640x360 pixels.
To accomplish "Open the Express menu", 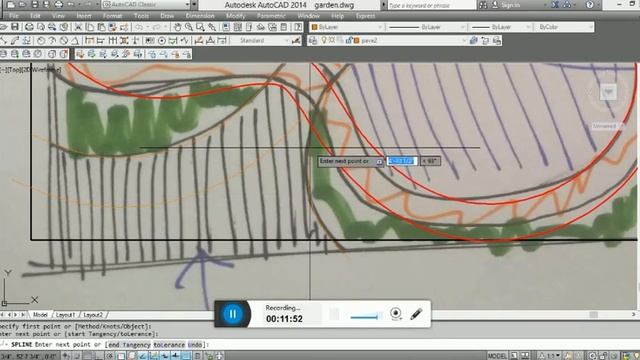I will click(365, 16).
